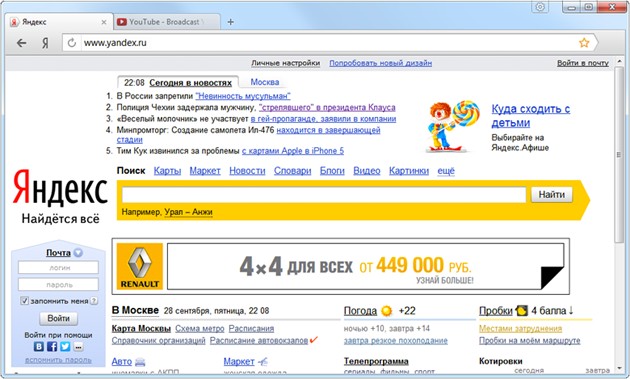Click the page vertical scrollbar
The image size is (630, 379).
click(x=618, y=155)
